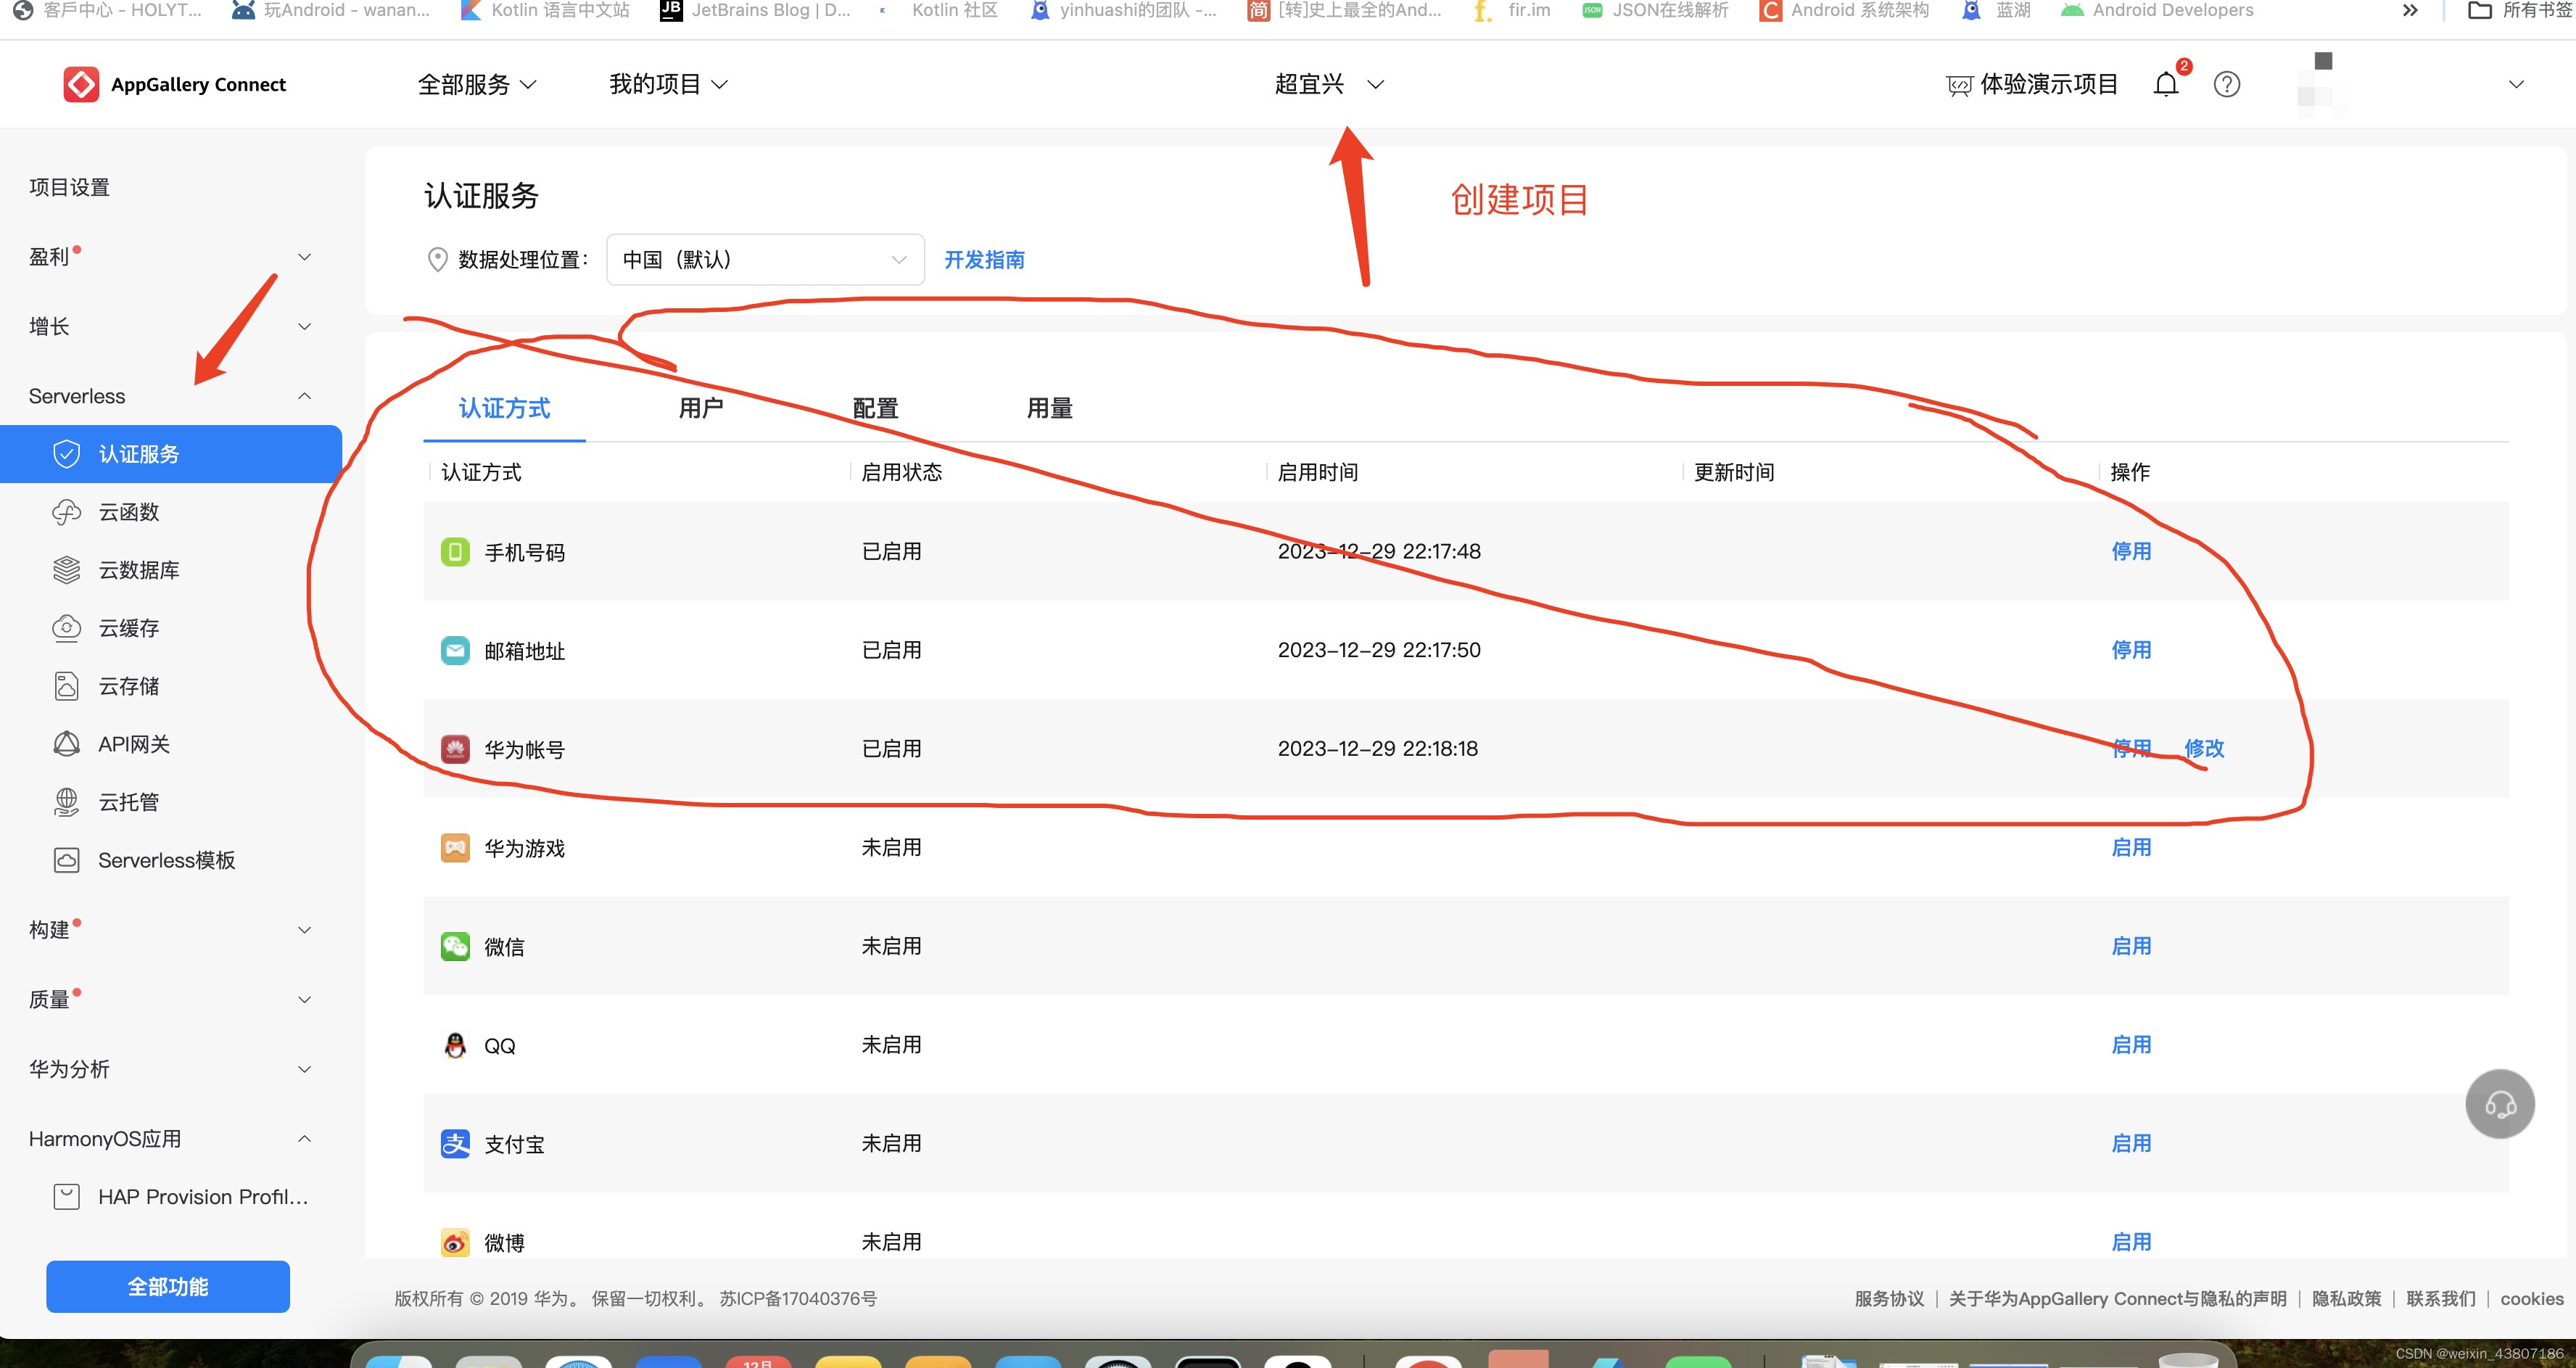Select 云数据库 in sidebar
The height and width of the screenshot is (1368, 2576).
click(x=139, y=570)
